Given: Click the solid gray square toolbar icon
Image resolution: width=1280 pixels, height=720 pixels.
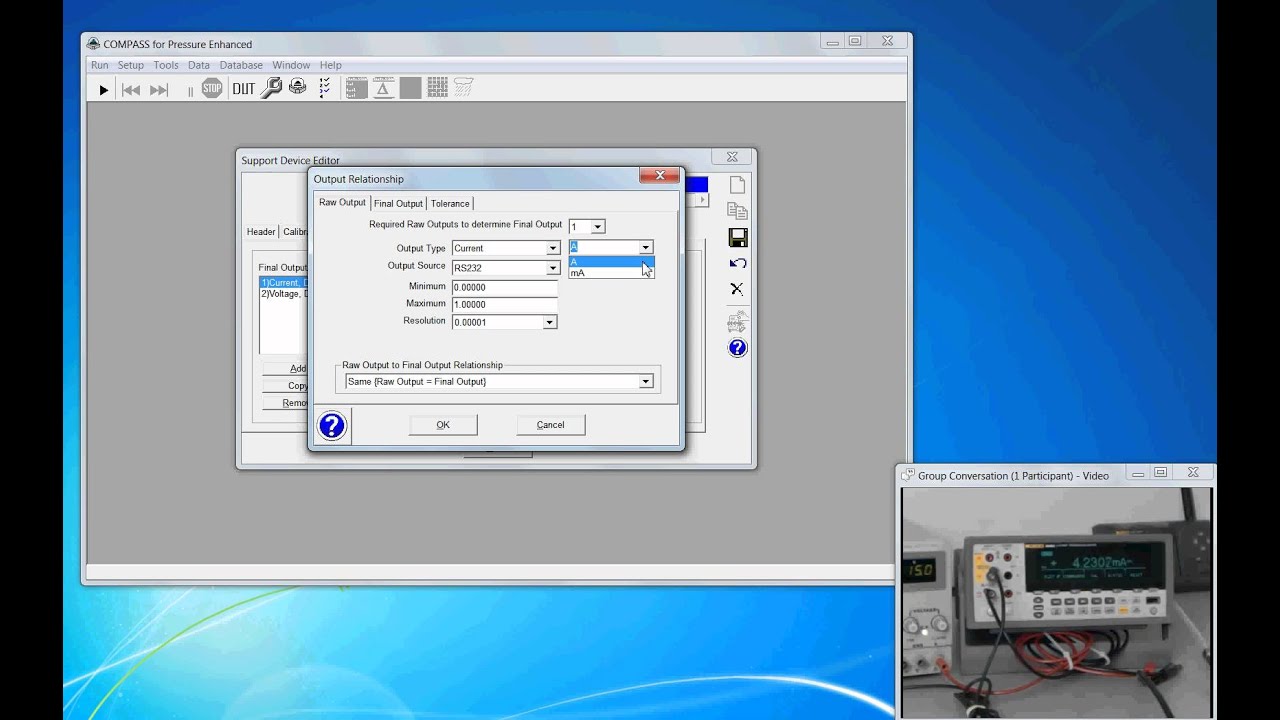Looking at the screenshot, I should pyautogui.click(x=410, y=88).
